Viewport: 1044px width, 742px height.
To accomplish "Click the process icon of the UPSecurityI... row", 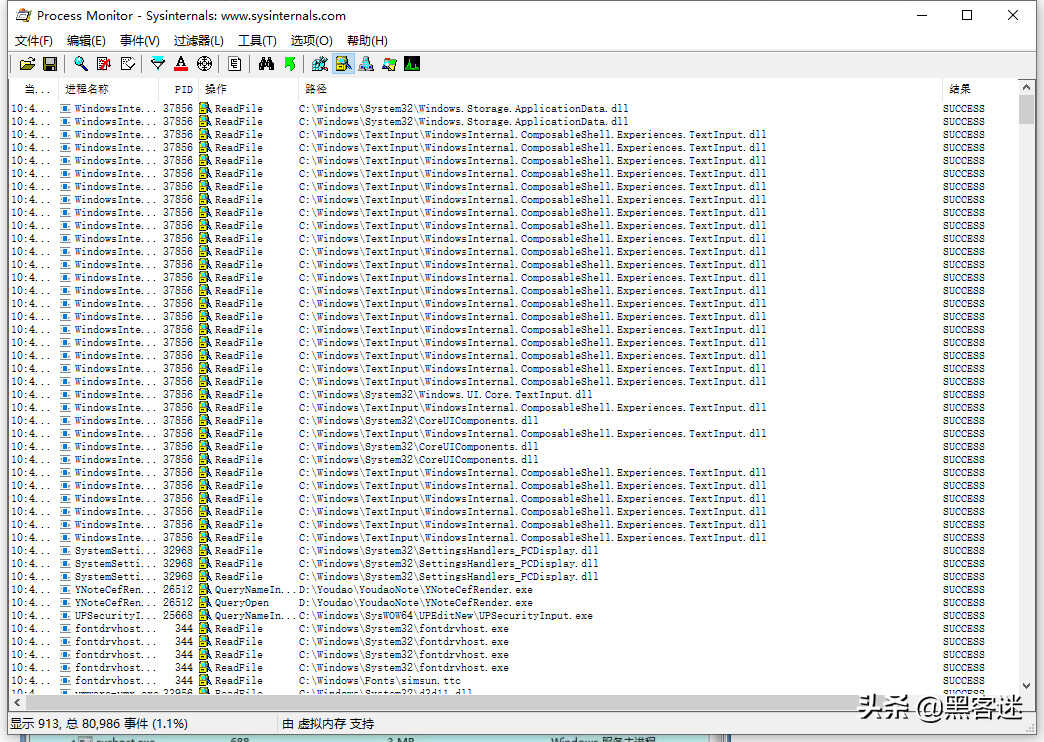I will pyautogui.click(x=65, y=615).
